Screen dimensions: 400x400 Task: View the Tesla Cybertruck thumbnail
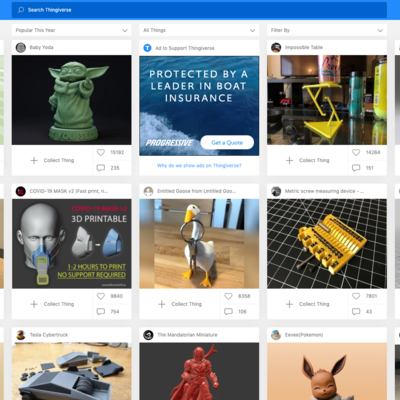[71, 371]
